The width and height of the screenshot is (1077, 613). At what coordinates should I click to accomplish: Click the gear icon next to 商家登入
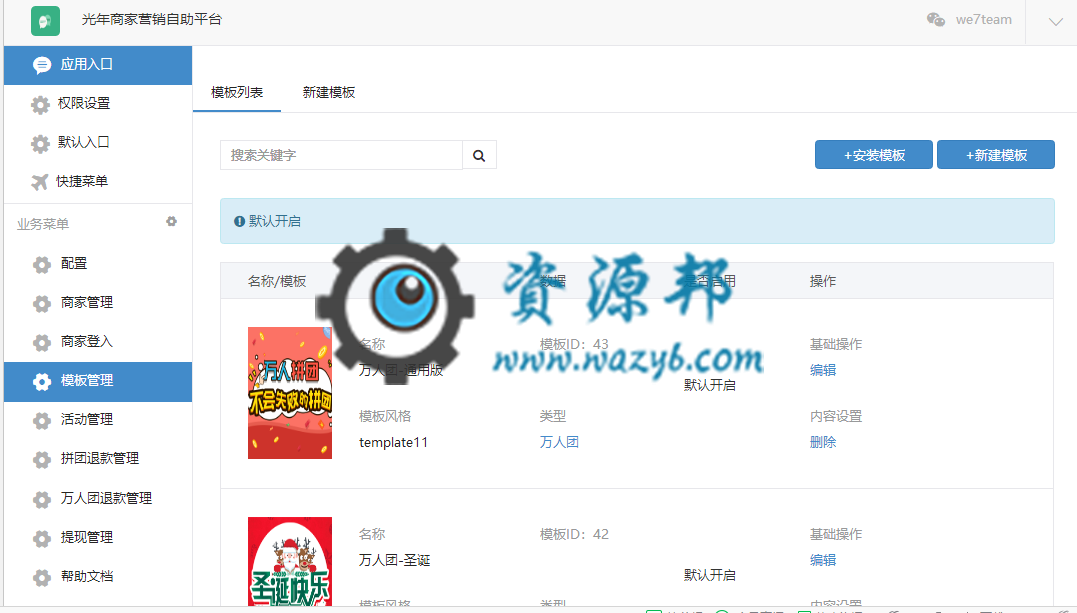click(42, 342)
